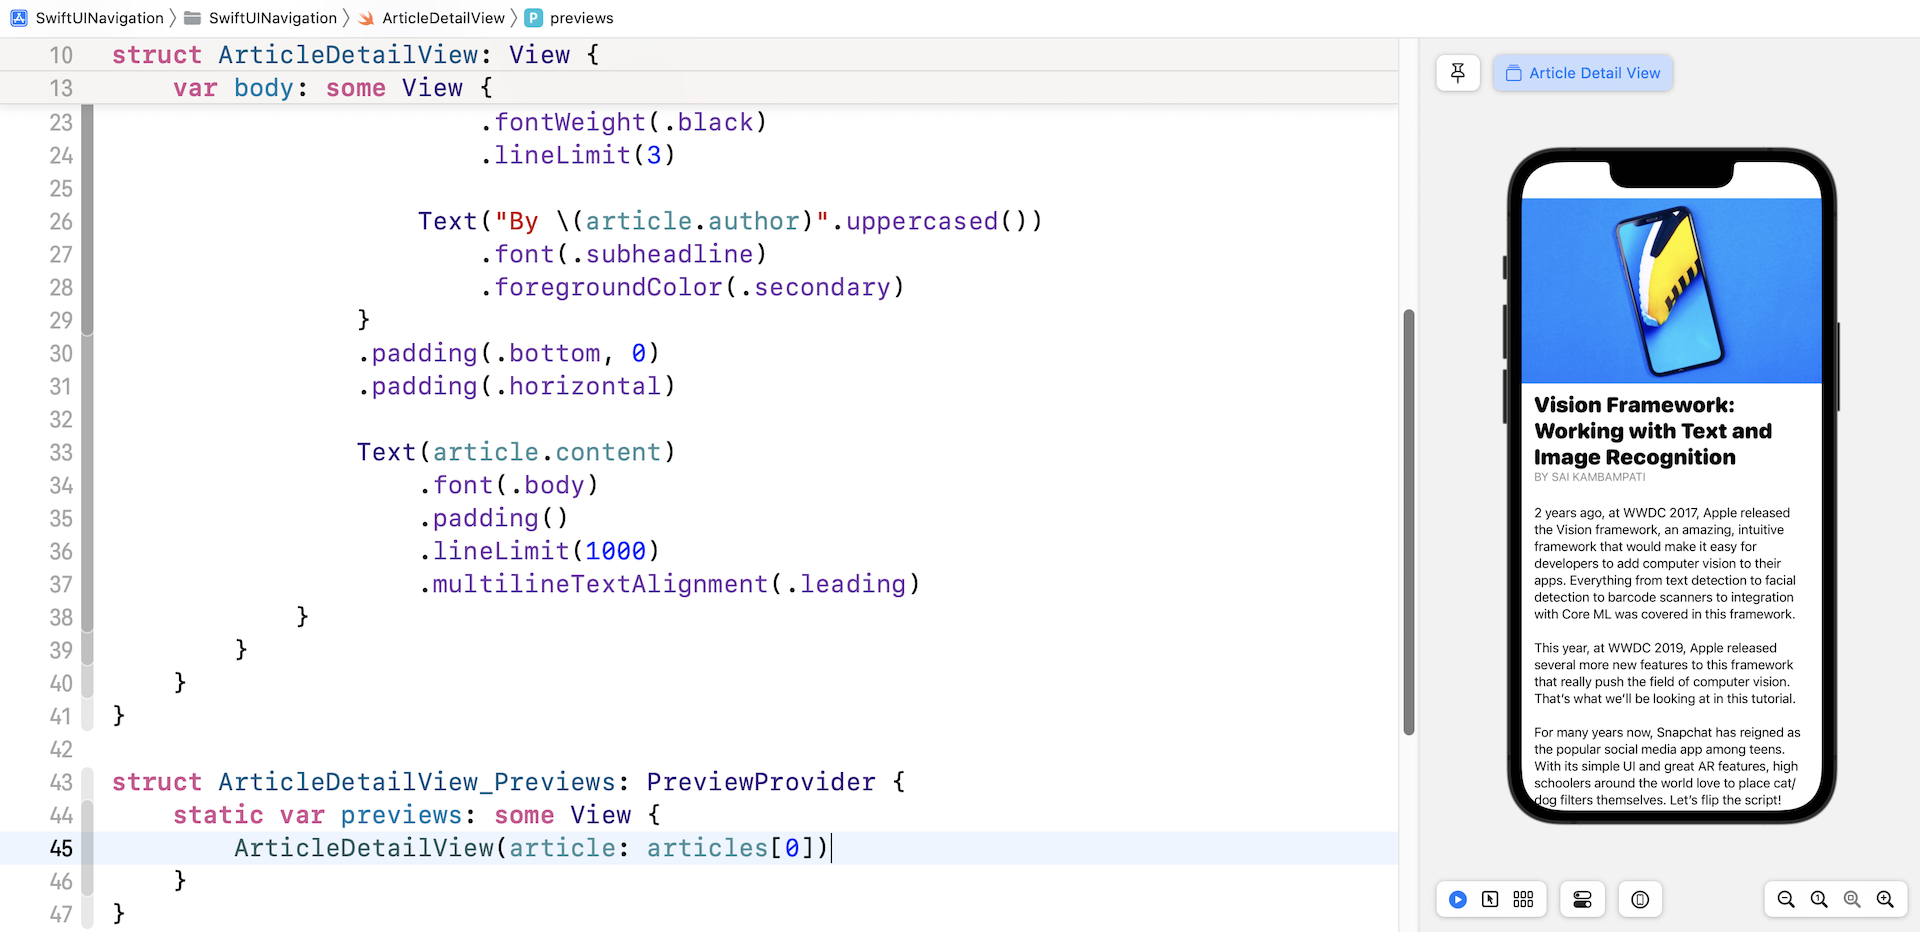Pin the preview canvas
The height and width of the screenshot is (932, 1920).
point(1457,73)
